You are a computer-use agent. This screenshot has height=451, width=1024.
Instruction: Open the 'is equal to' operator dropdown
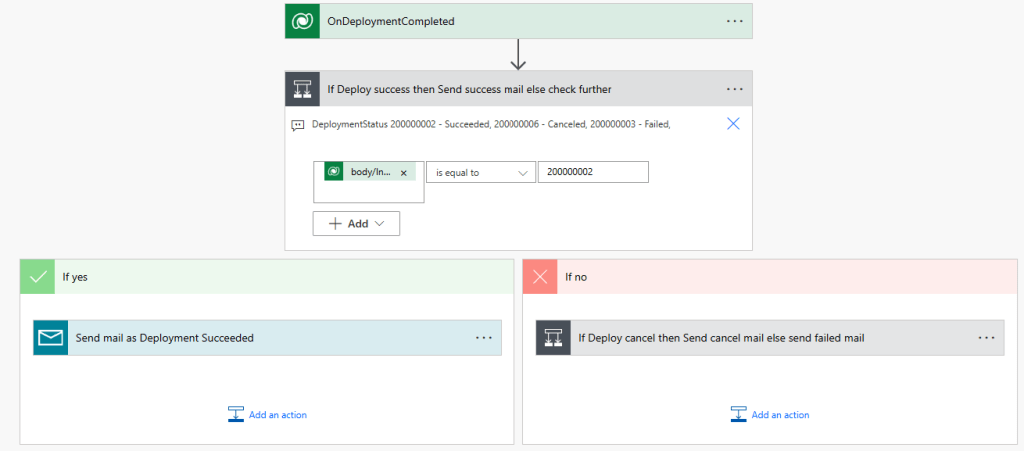tap(481, 172)
